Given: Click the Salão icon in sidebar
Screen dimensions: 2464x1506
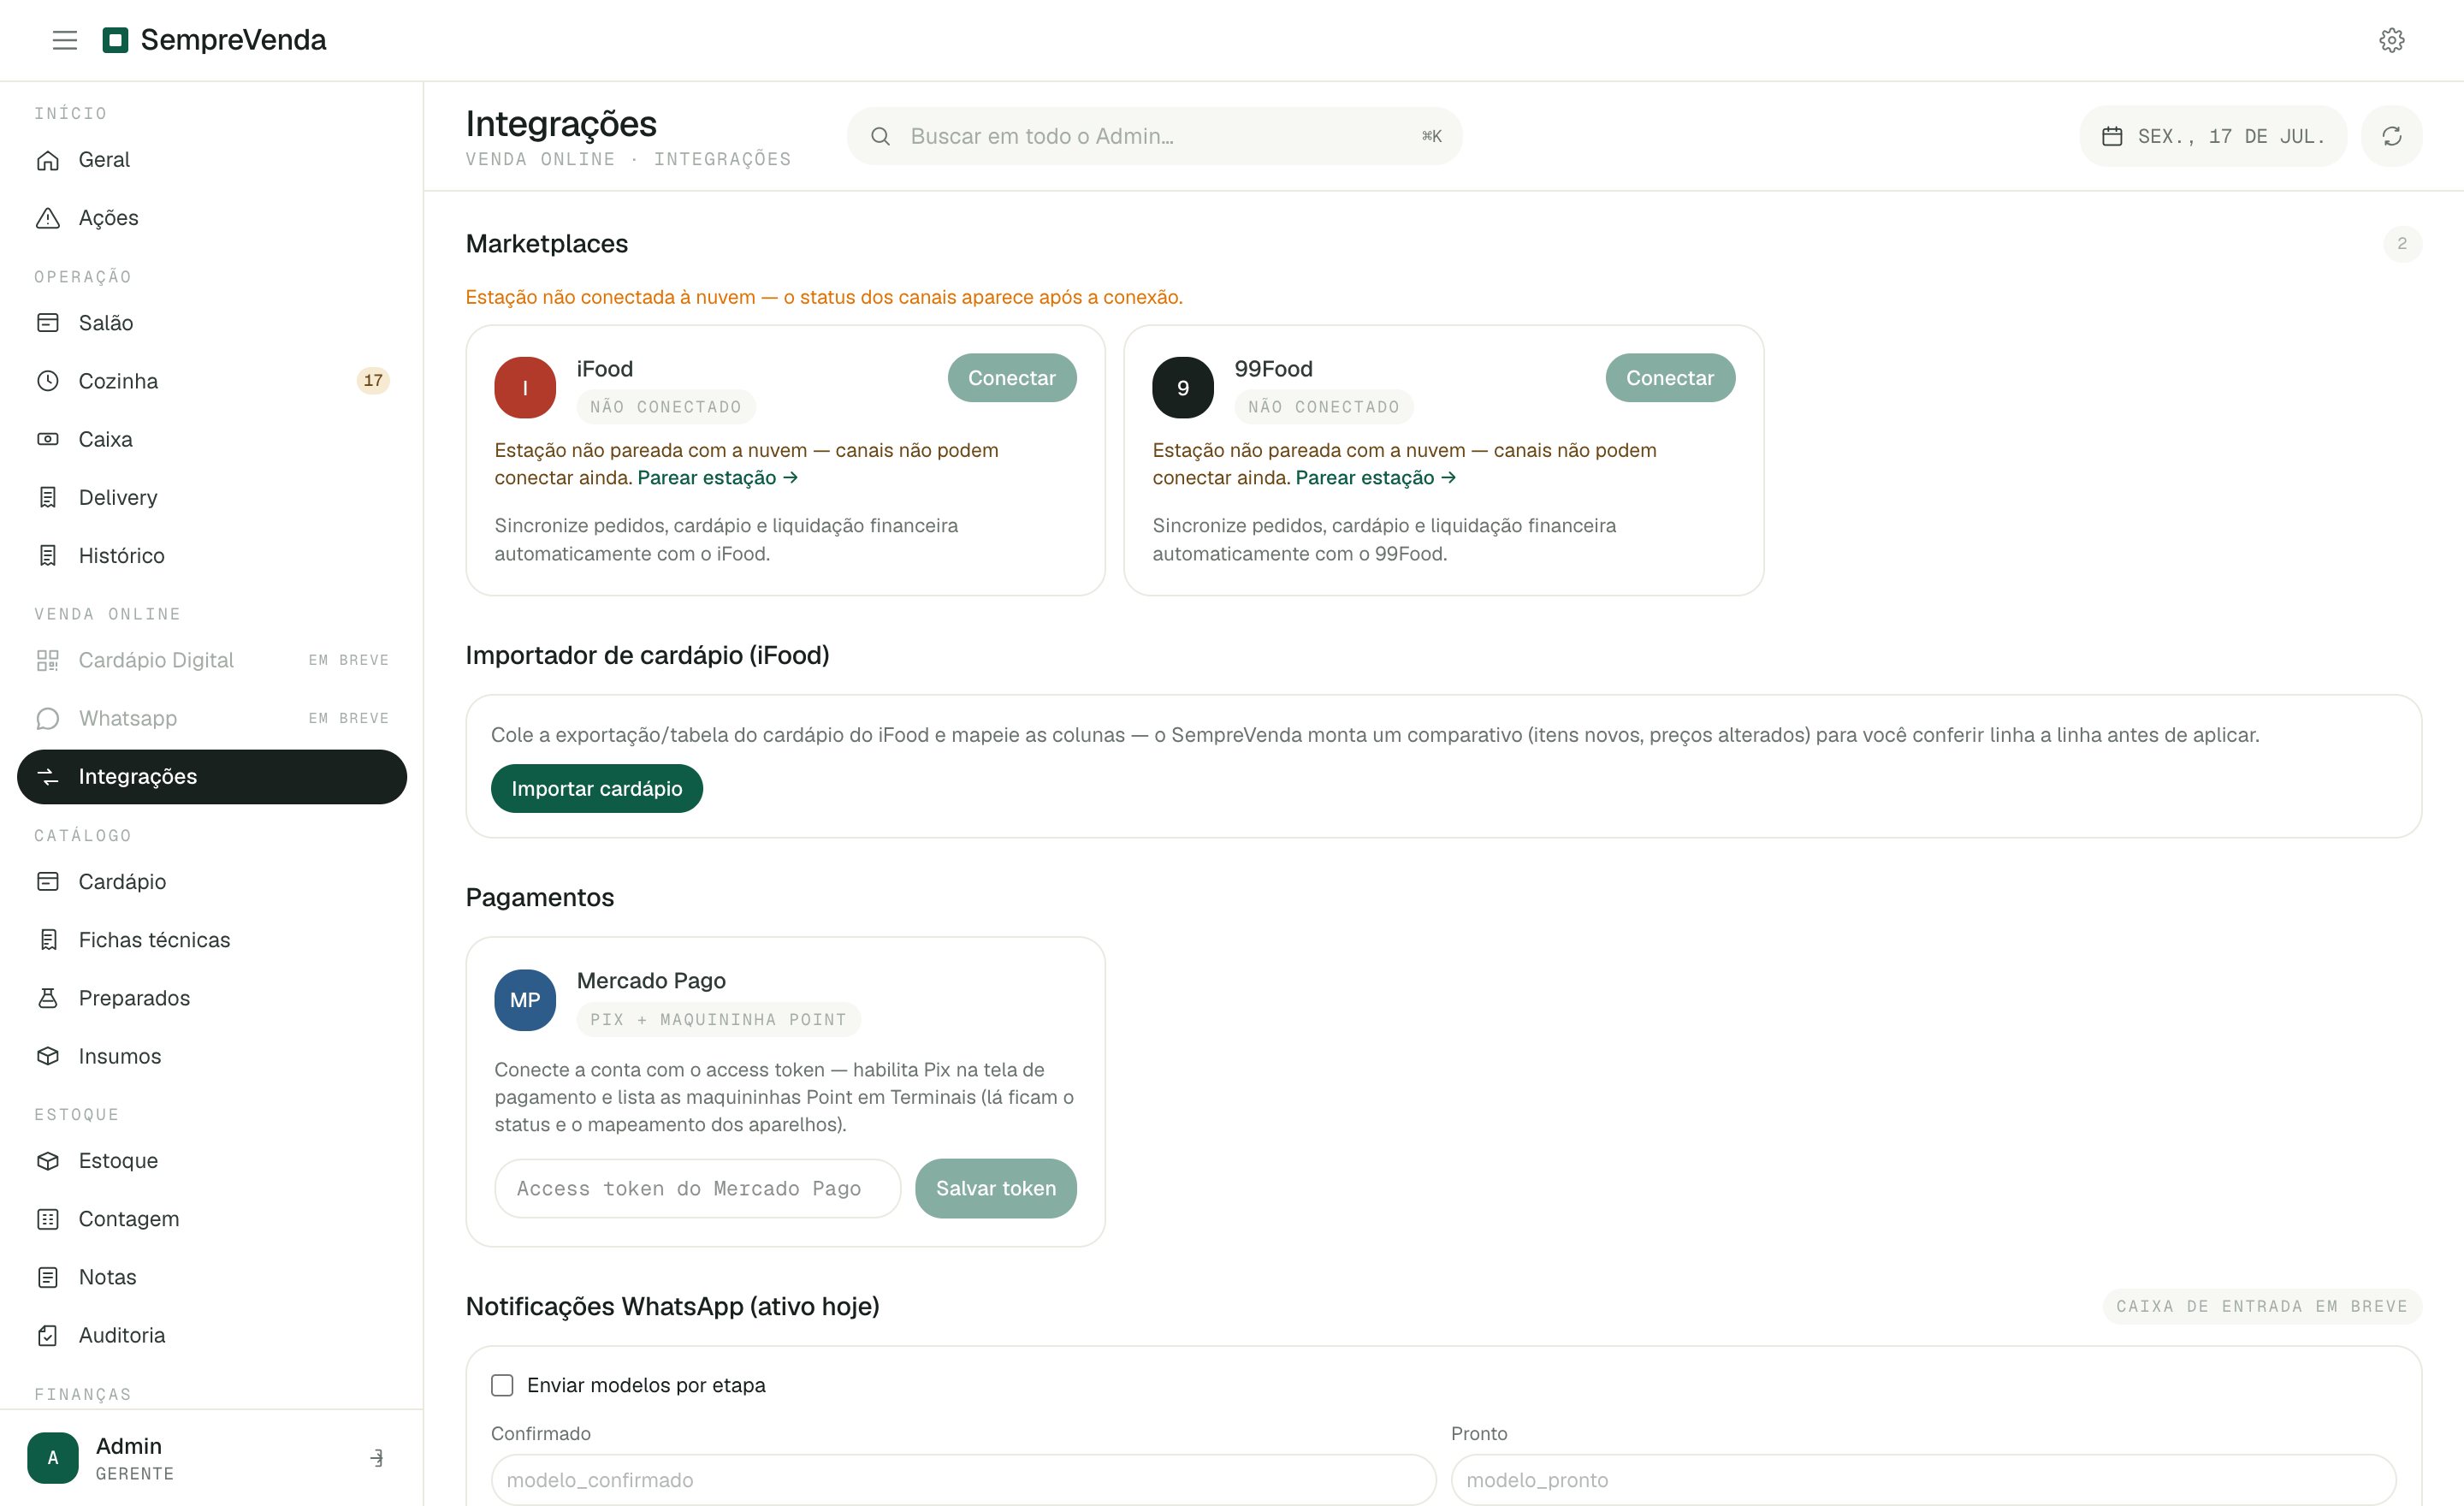Looking at the screenshot, I should pos(48,323).
